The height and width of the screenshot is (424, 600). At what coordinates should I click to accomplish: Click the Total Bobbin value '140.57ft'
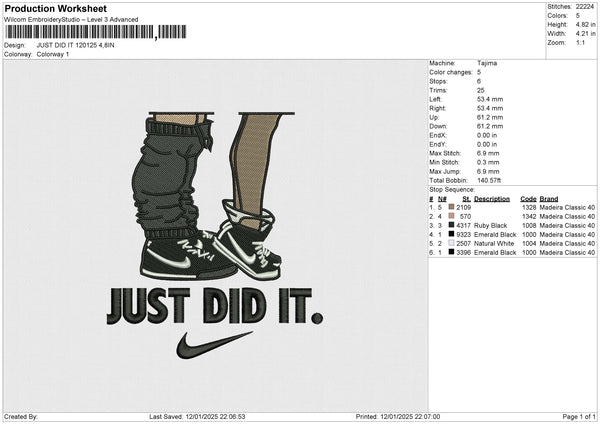coord(489,180)
